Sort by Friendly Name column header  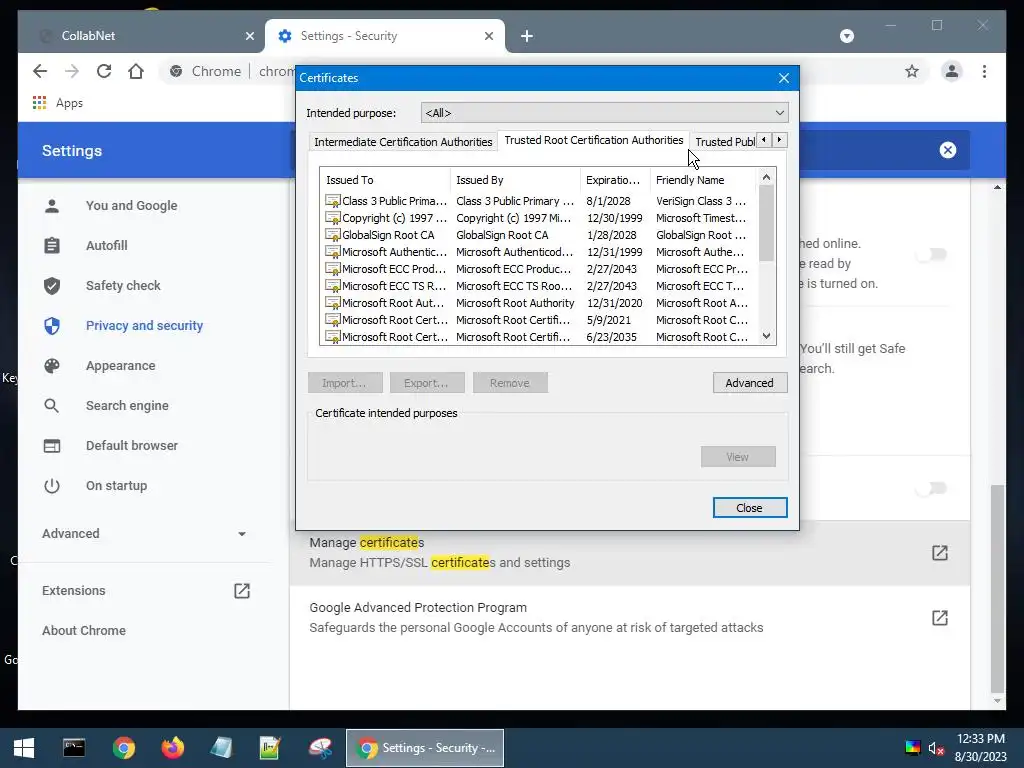[x=703, y=180]
